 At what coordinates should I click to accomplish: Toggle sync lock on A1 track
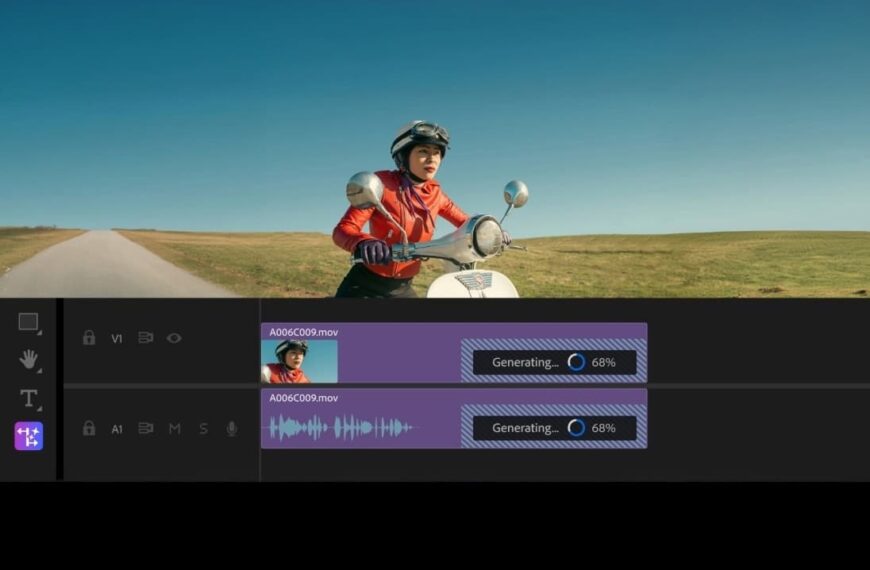click(x=145, y=428)
